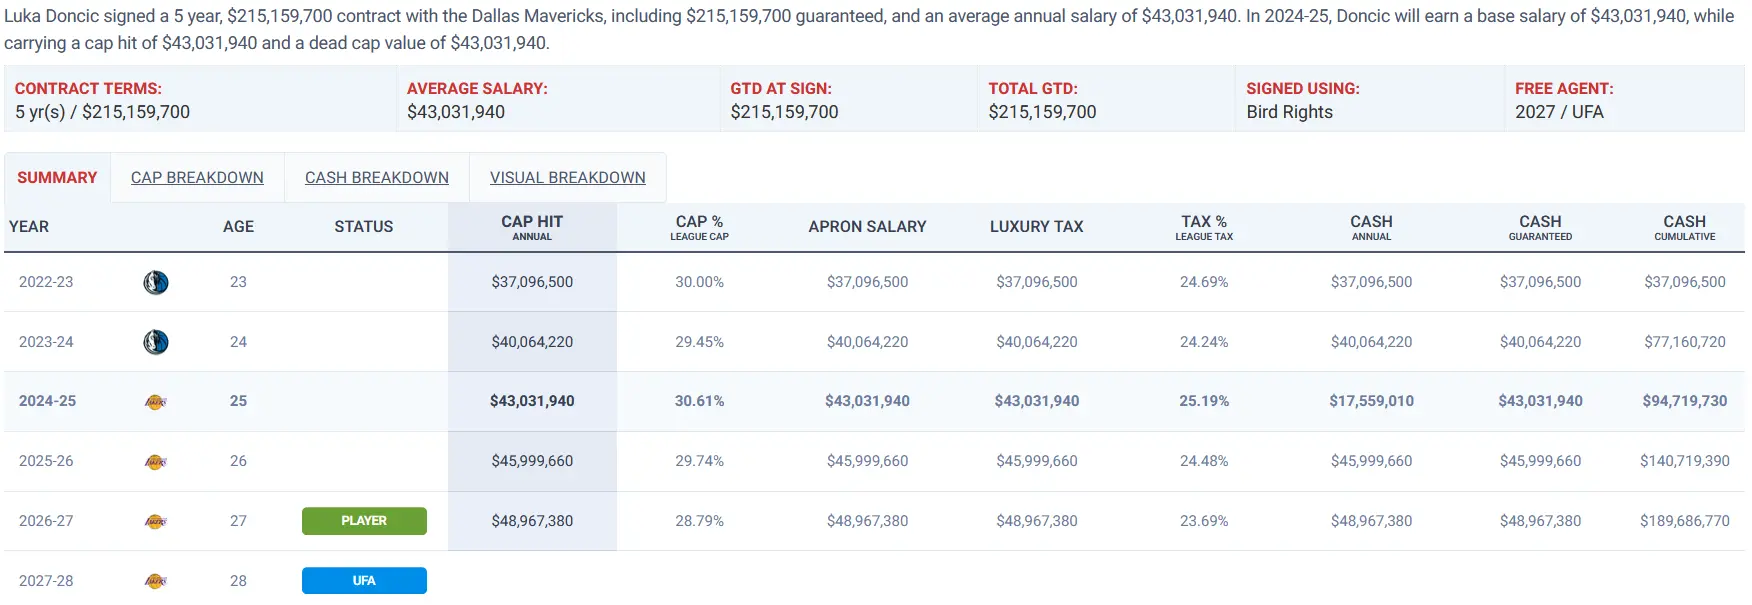Click the green Player option badge for 2026-27
Image resolution: width=1752 pixels, height=605 pixels.
364,521
